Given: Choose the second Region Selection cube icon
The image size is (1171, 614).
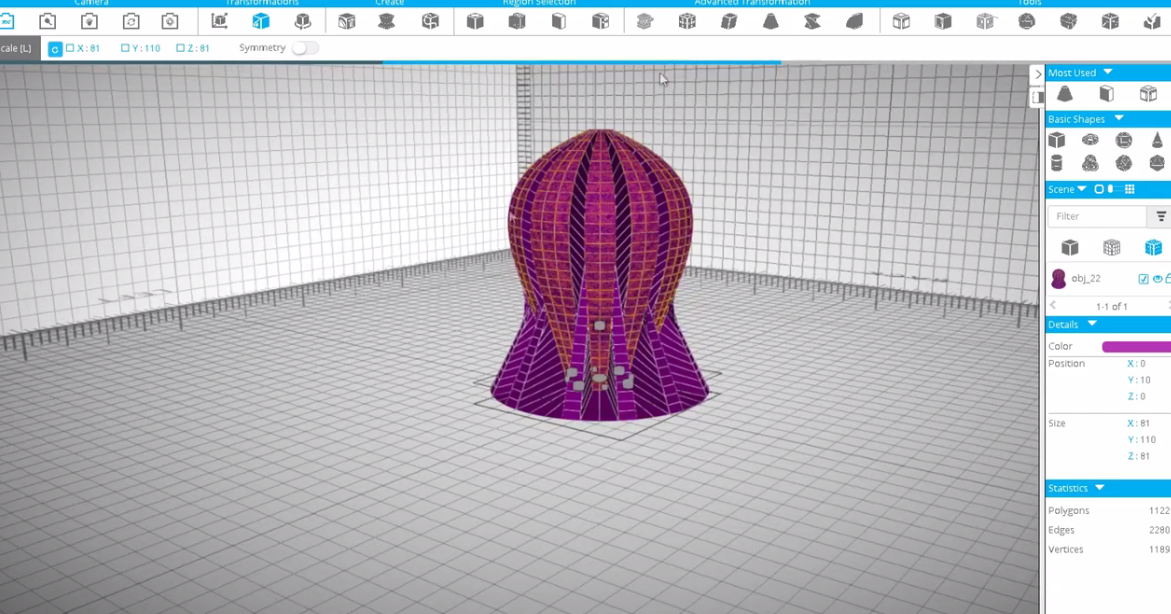Looking at the screenshot, I should pyautogui.click(x=517, y=21).
